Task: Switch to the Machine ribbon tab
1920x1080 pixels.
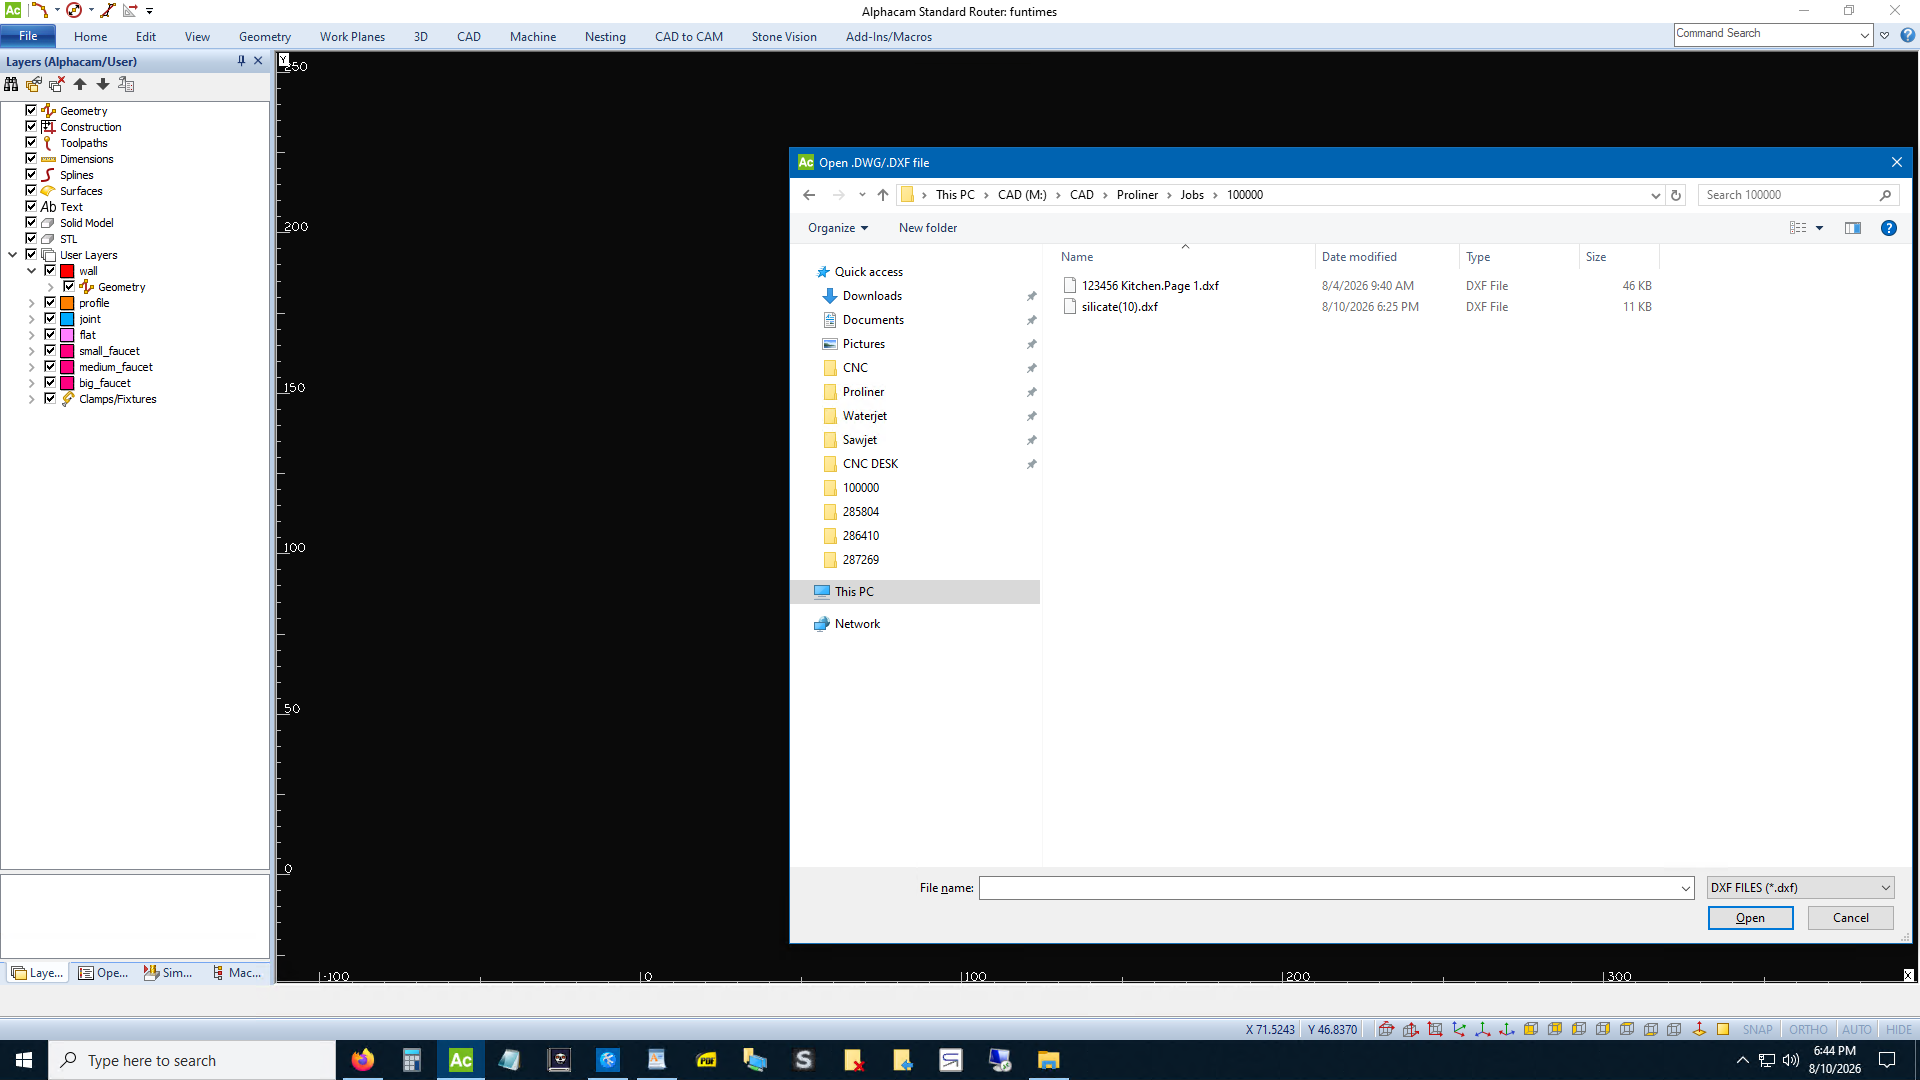Action: click(x=533, y=37)
